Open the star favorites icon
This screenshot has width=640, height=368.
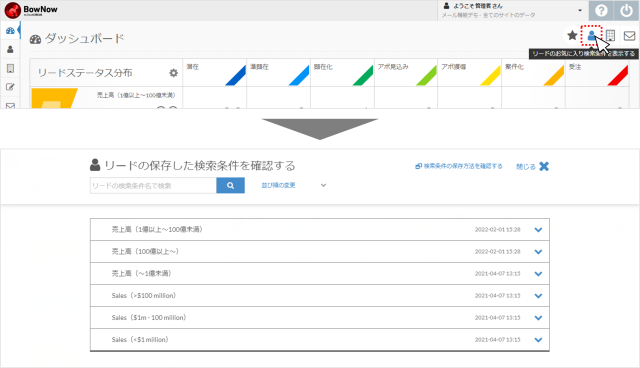point(572,35)
